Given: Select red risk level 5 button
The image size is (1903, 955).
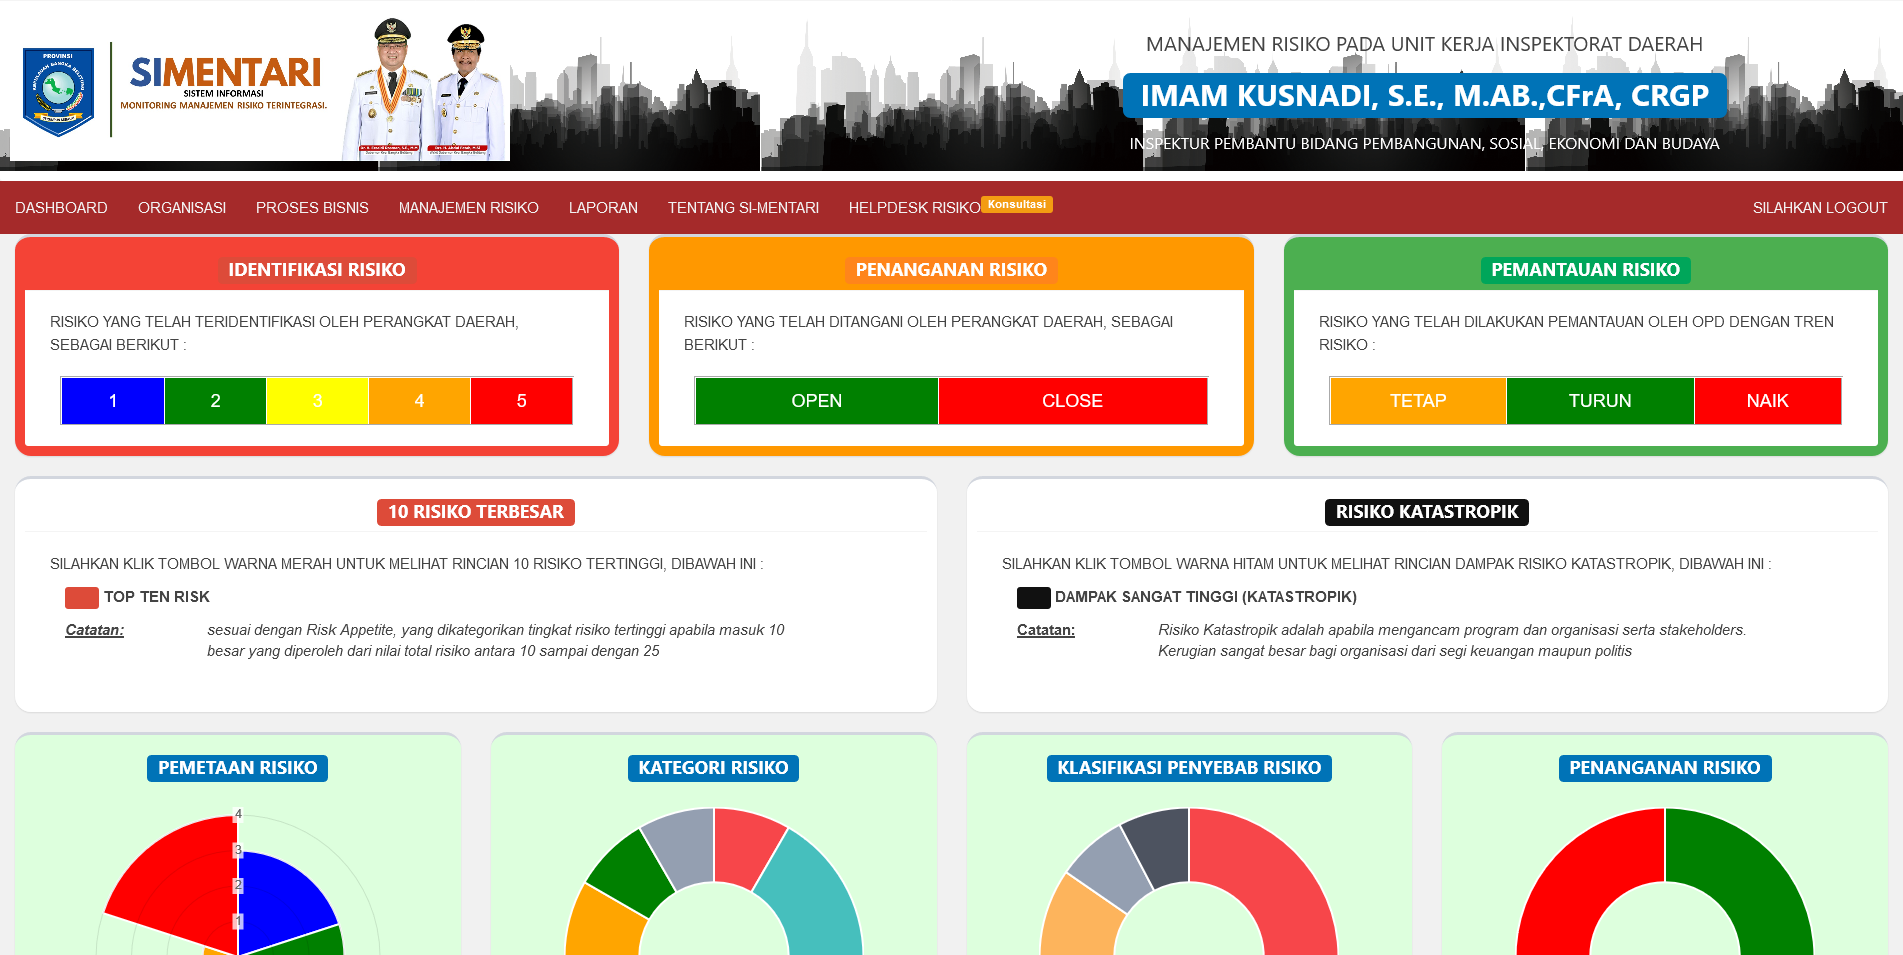Looking at the screenshot, I should (521, 401).
